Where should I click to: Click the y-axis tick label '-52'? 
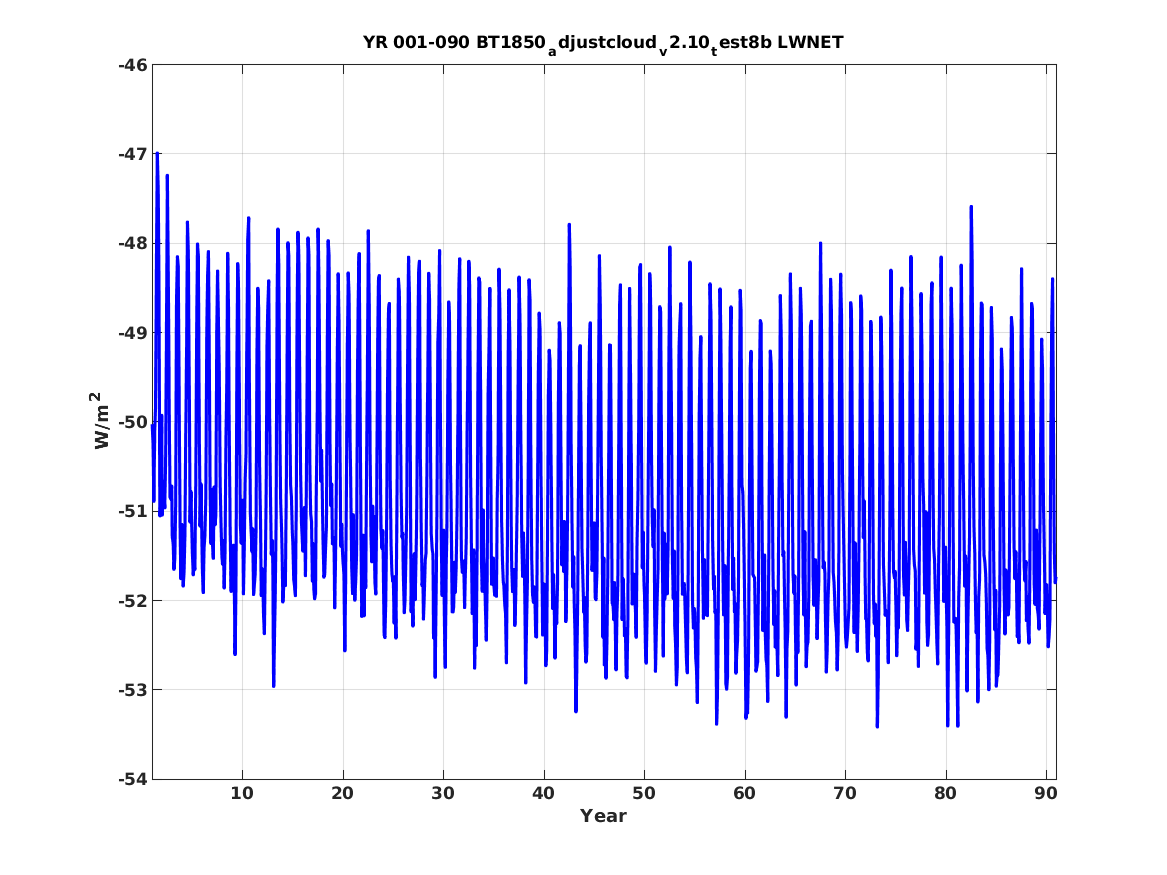132,600
